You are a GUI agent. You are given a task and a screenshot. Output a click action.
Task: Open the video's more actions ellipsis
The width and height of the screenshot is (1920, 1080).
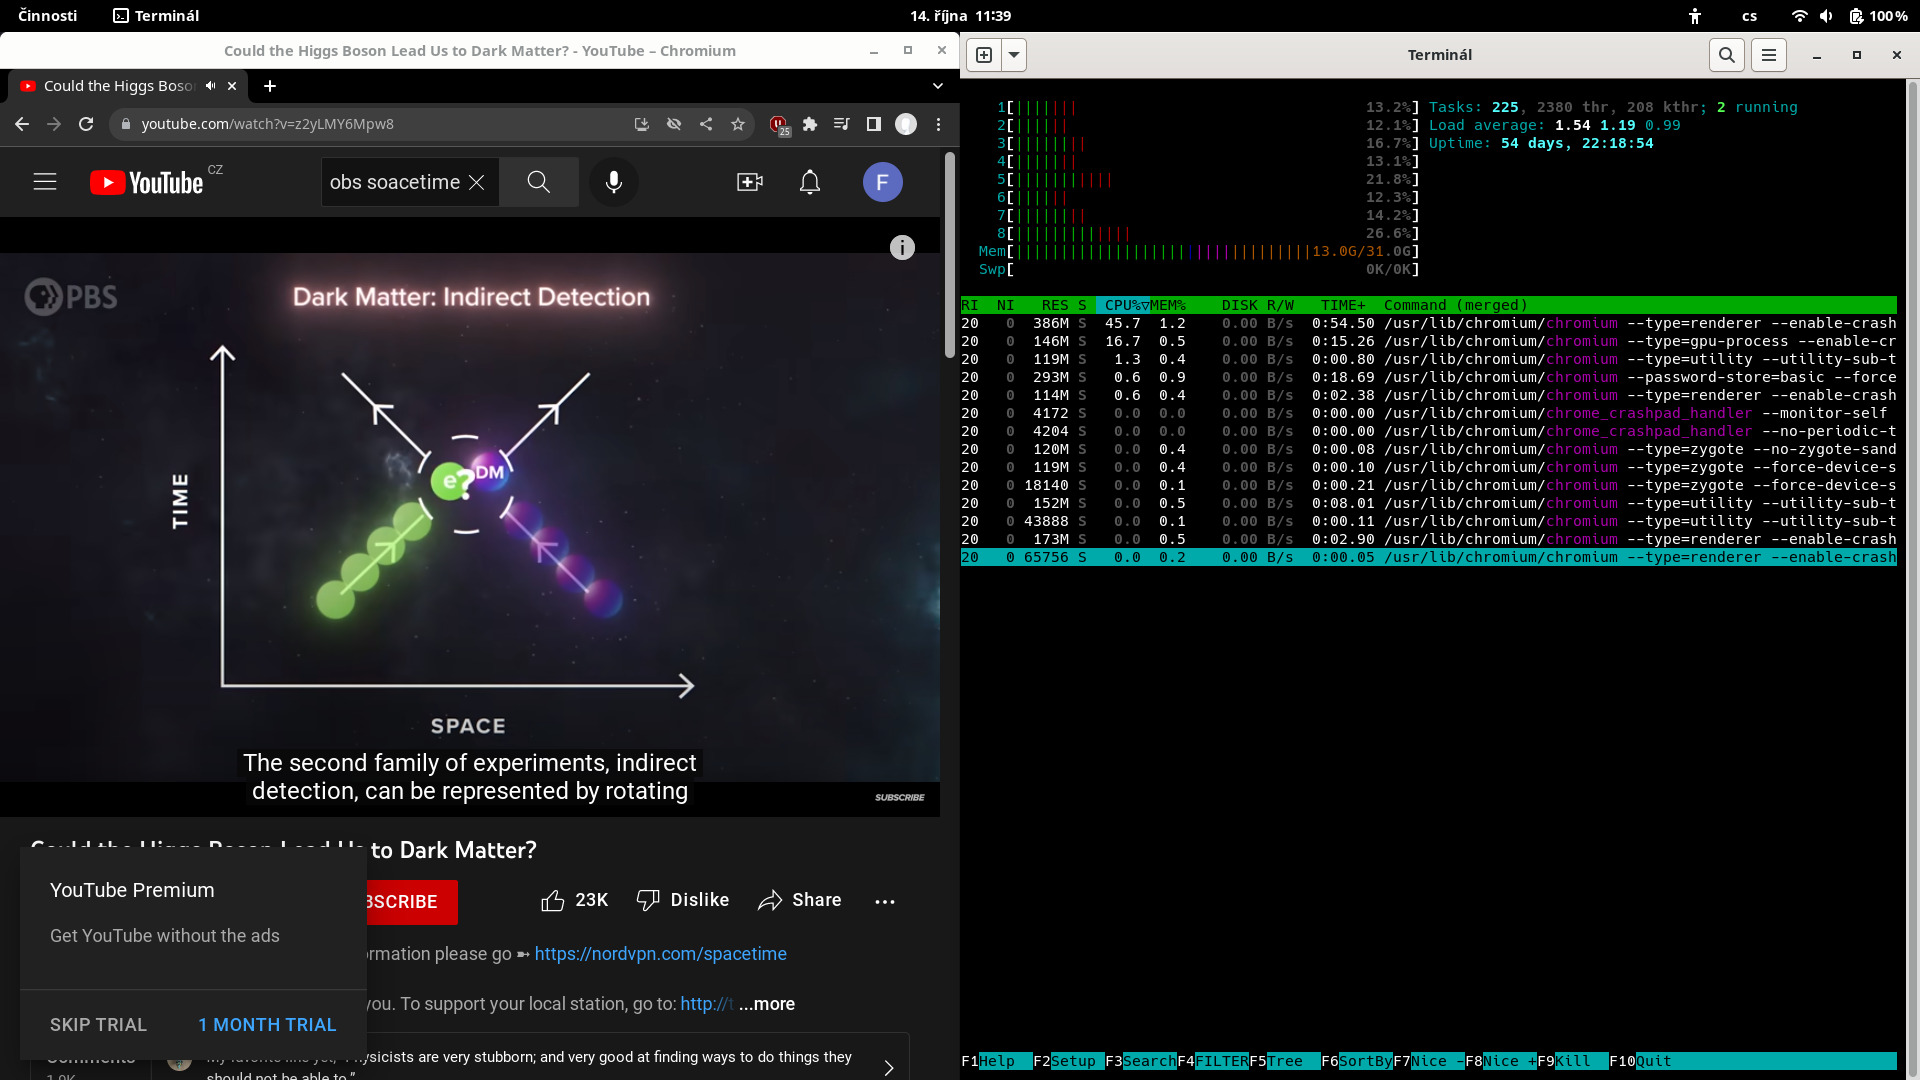[x=885, y=901]
